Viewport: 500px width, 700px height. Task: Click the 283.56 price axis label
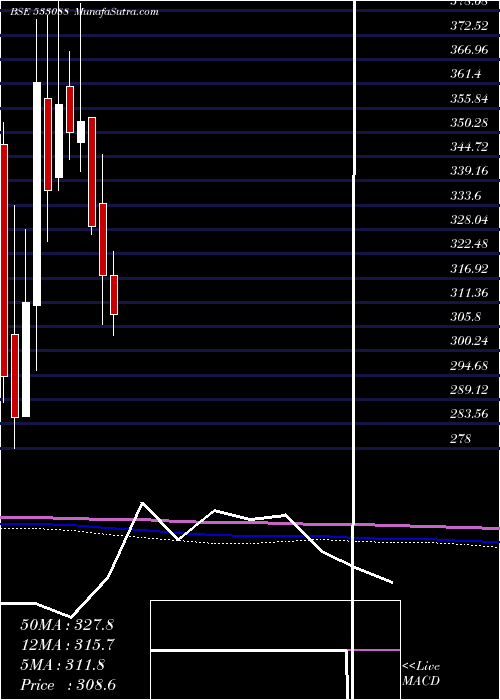click(x=469, y=414)
